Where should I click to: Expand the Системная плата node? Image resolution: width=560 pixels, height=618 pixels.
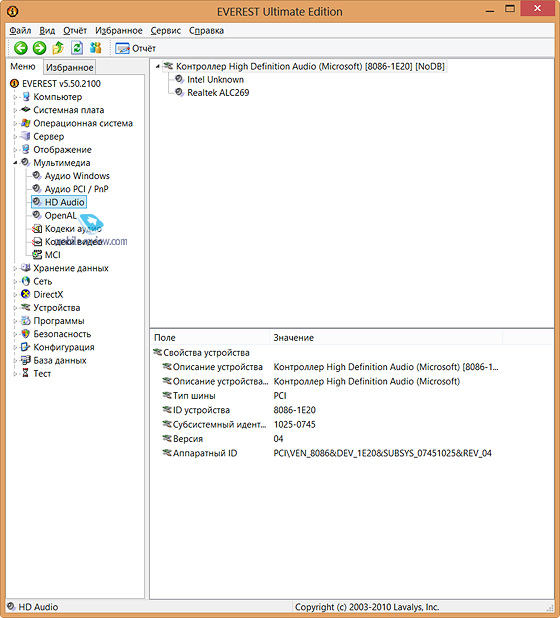pos(15,110)
